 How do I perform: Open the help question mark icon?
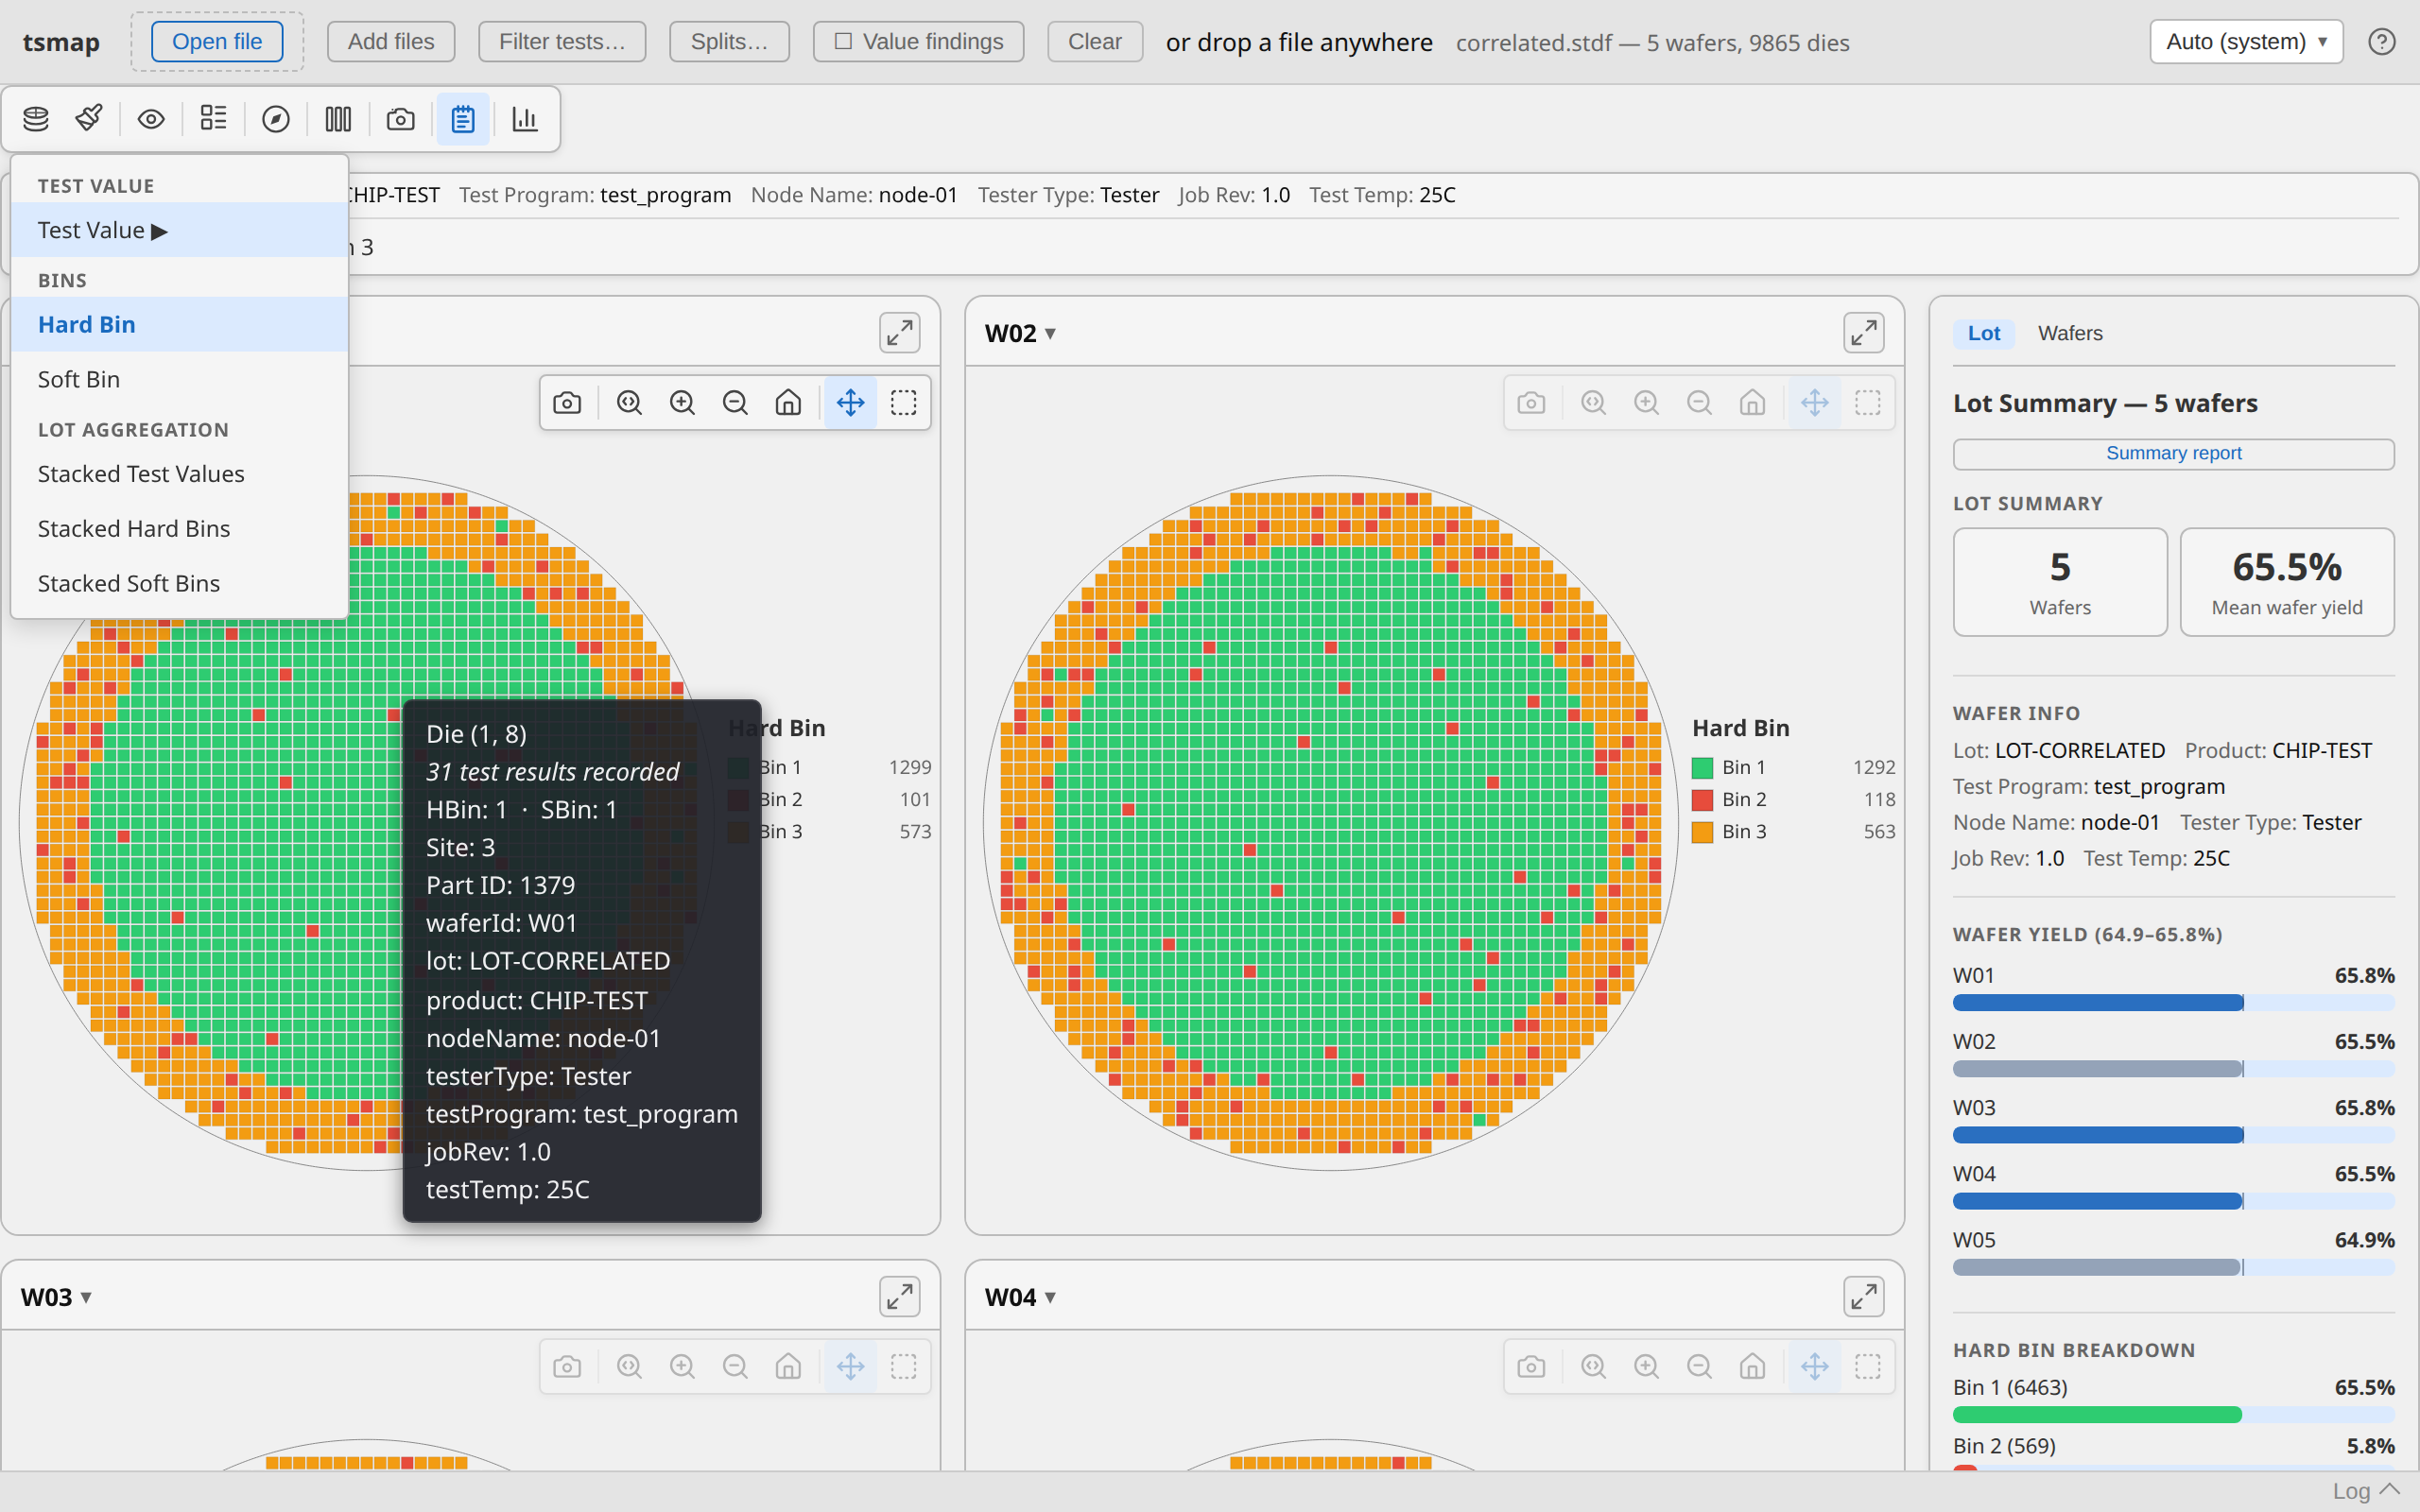(x=2382, y=42)
